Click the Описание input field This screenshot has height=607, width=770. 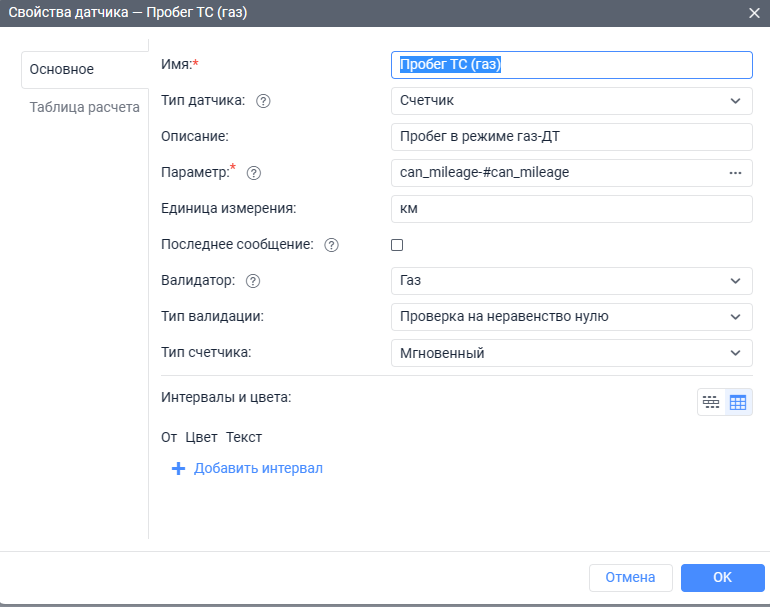click(x=570, y=137)
